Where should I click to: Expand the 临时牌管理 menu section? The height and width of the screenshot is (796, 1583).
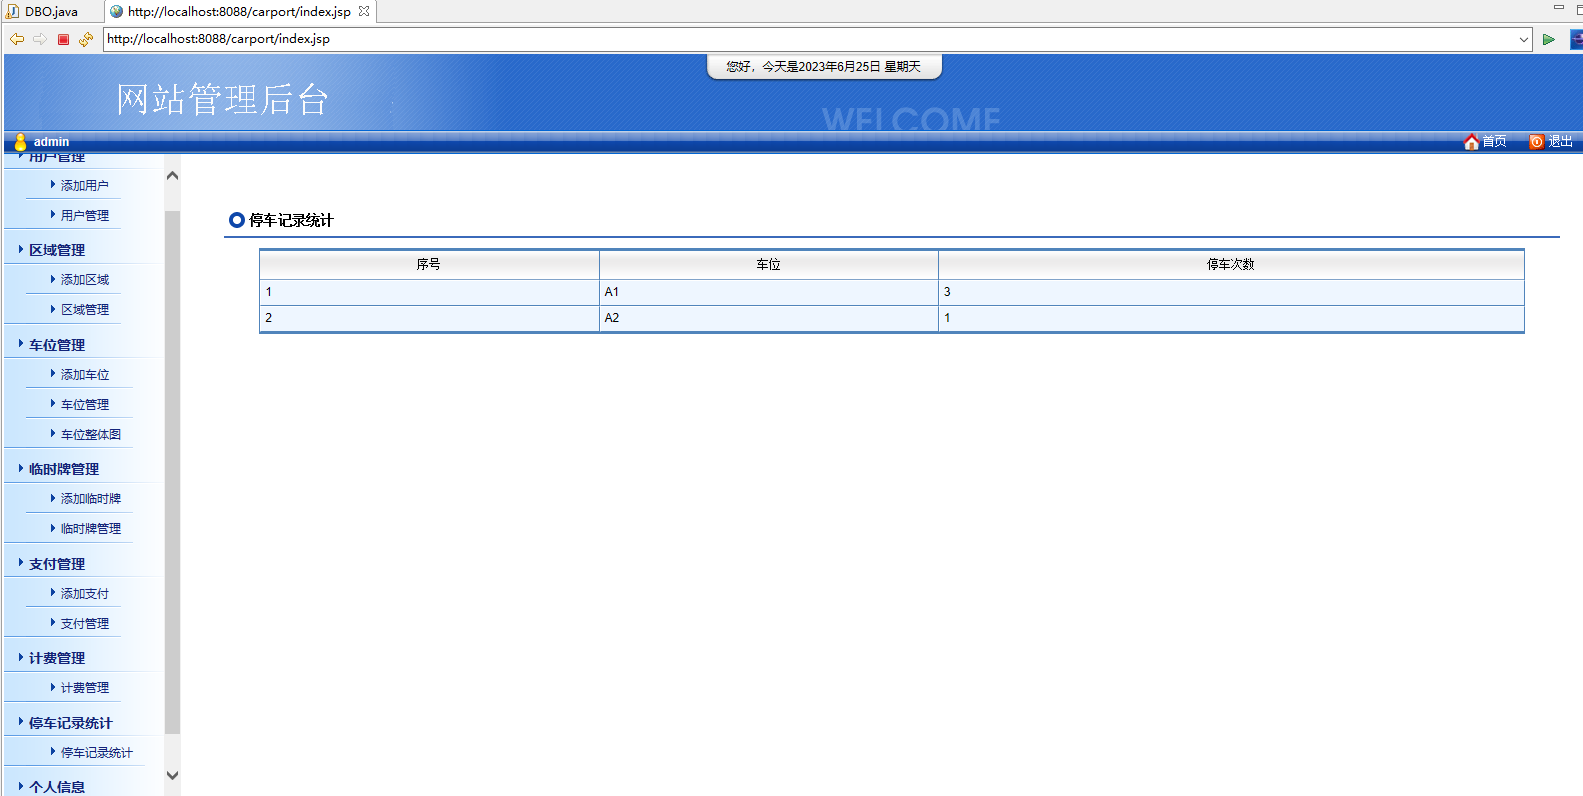point(64,469)
